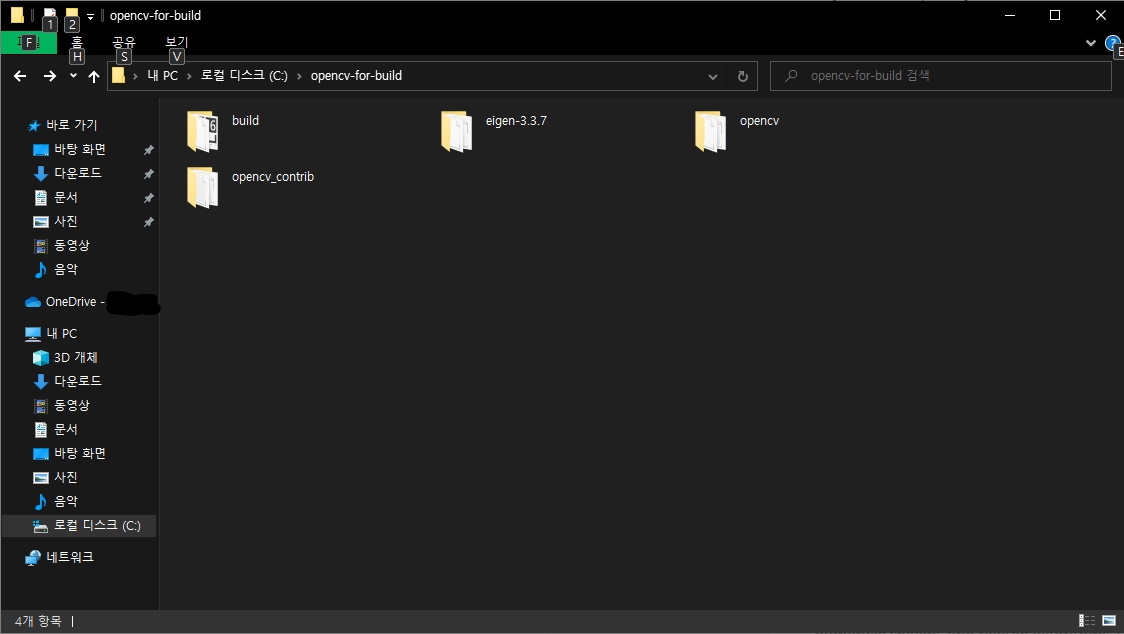Open 동영상 under 내 PC
Image resolution: width=1124 pixels, height=634 pixels.
[x=72, y=405]
